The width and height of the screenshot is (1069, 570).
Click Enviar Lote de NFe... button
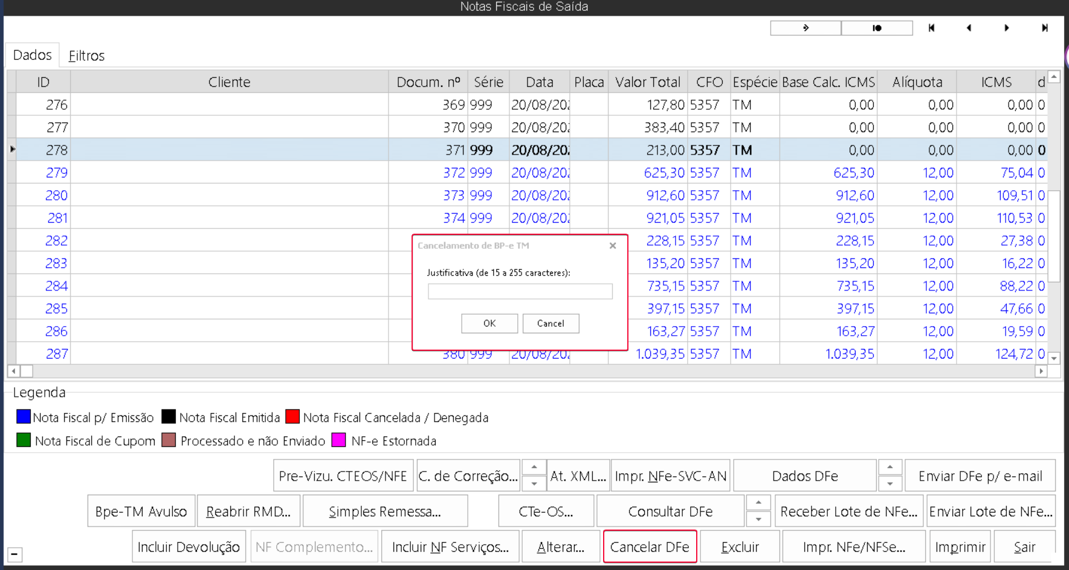[991, 511]
